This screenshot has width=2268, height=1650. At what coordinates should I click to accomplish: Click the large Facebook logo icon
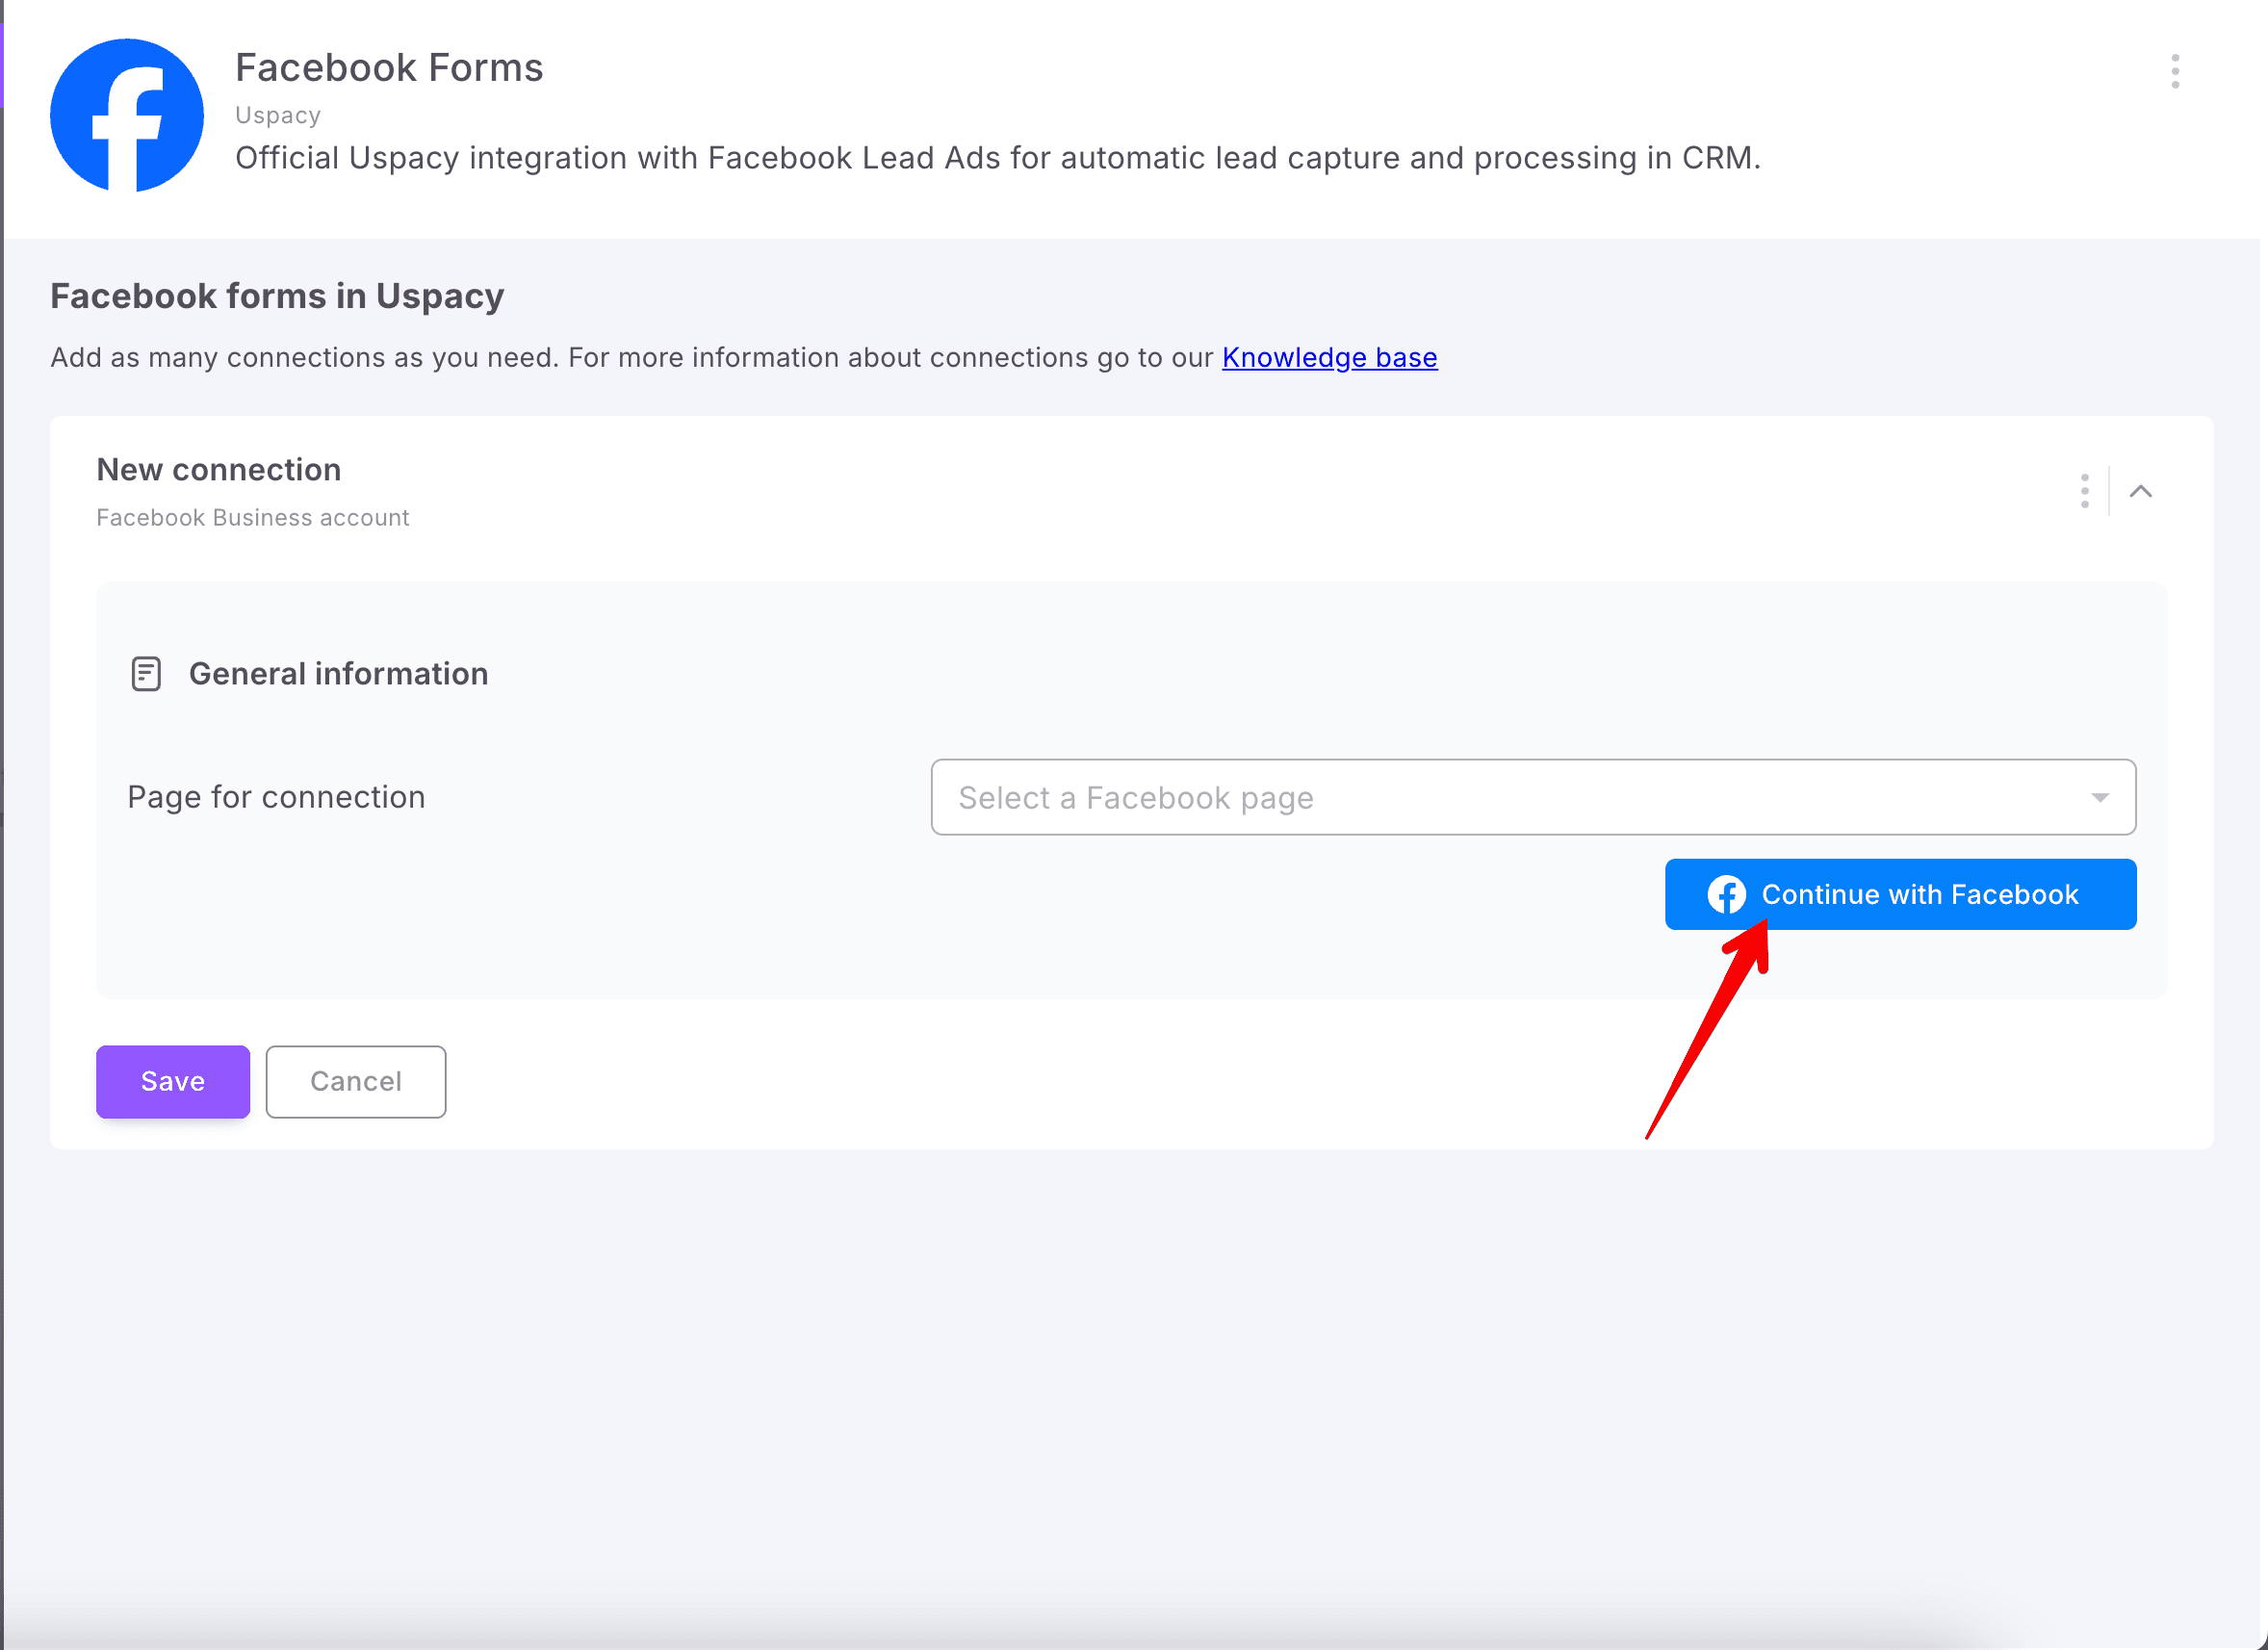(x=127, y=115)
